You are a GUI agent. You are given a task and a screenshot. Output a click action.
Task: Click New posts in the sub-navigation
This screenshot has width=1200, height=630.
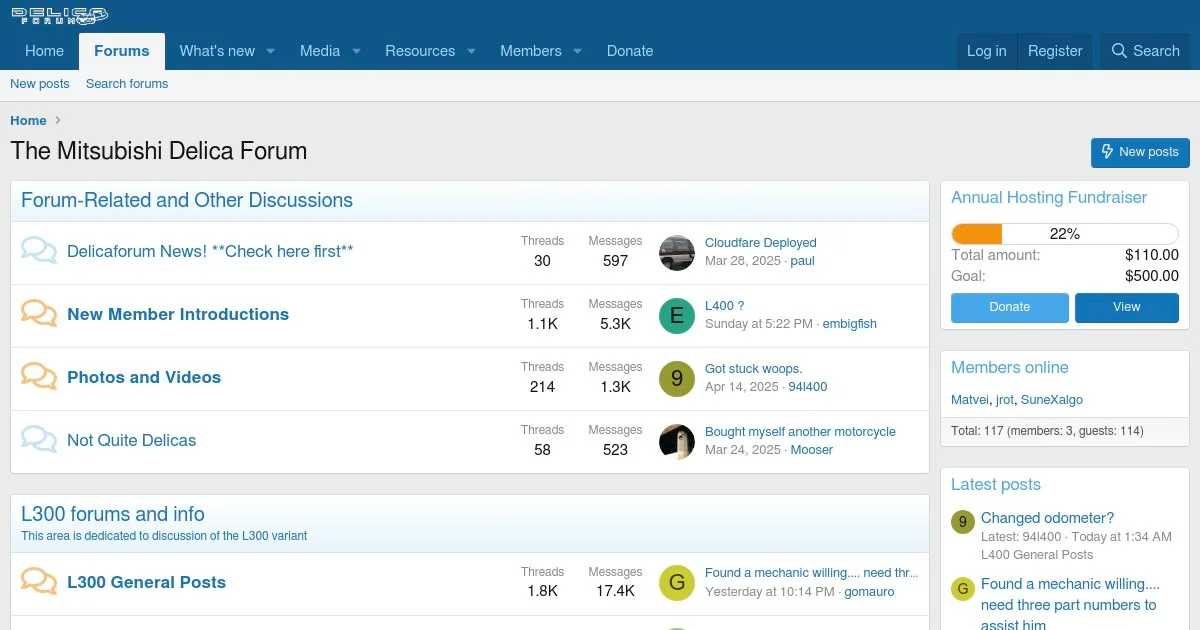(40, 84)
